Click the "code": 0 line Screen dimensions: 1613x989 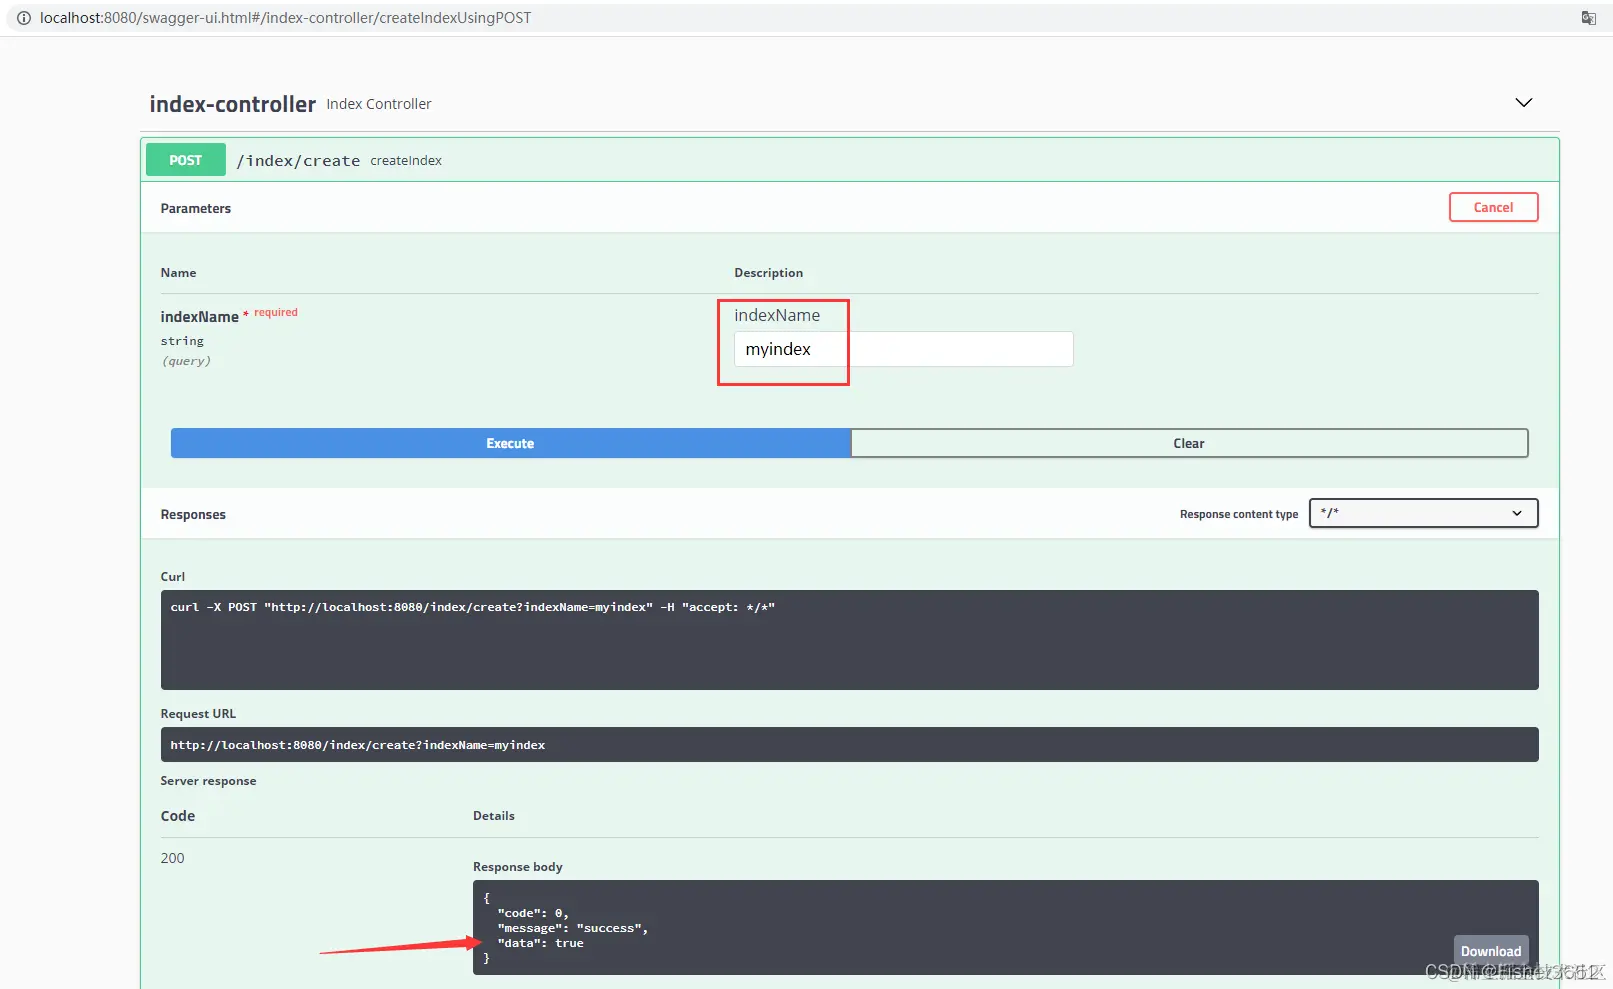coord(533,913)
